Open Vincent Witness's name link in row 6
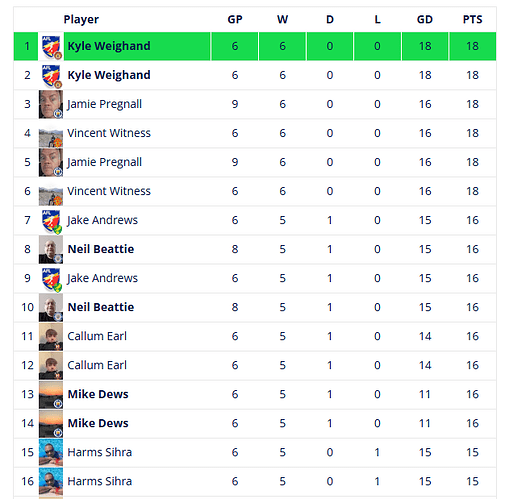 pyautogui.click(x=109, y=191)
